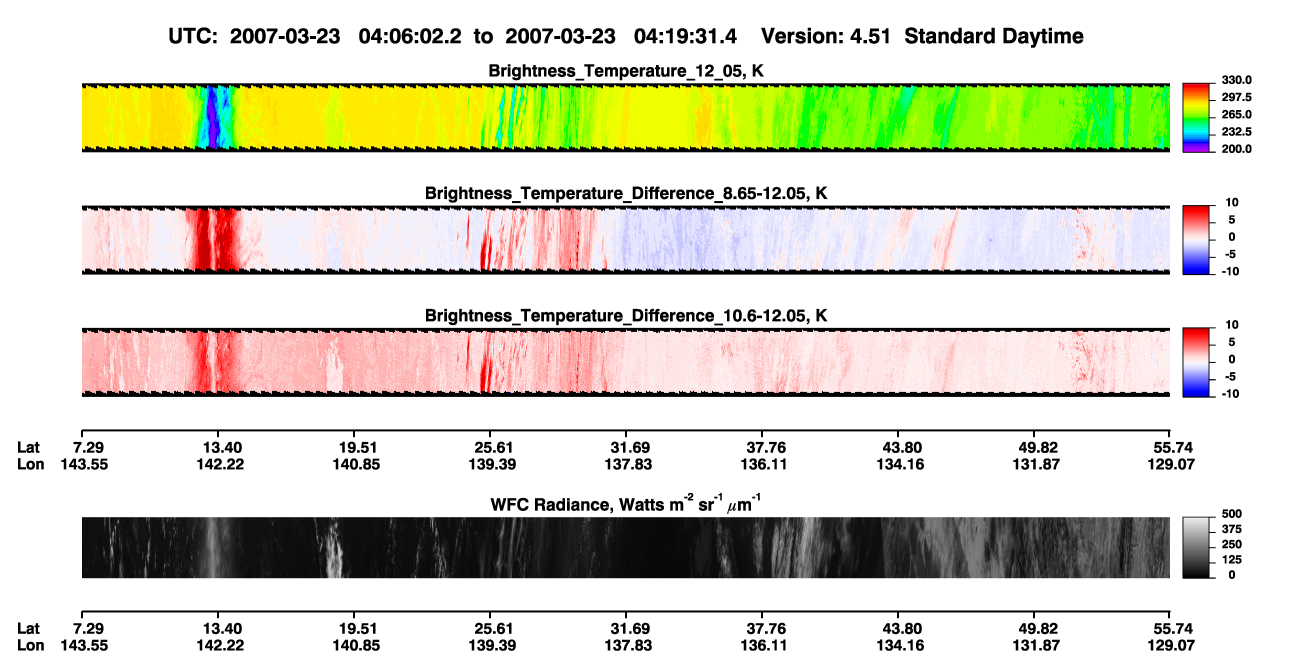Click the end time 04:19:31.4 in the header
Screen dimensions: 1300x667
[684, 36]
